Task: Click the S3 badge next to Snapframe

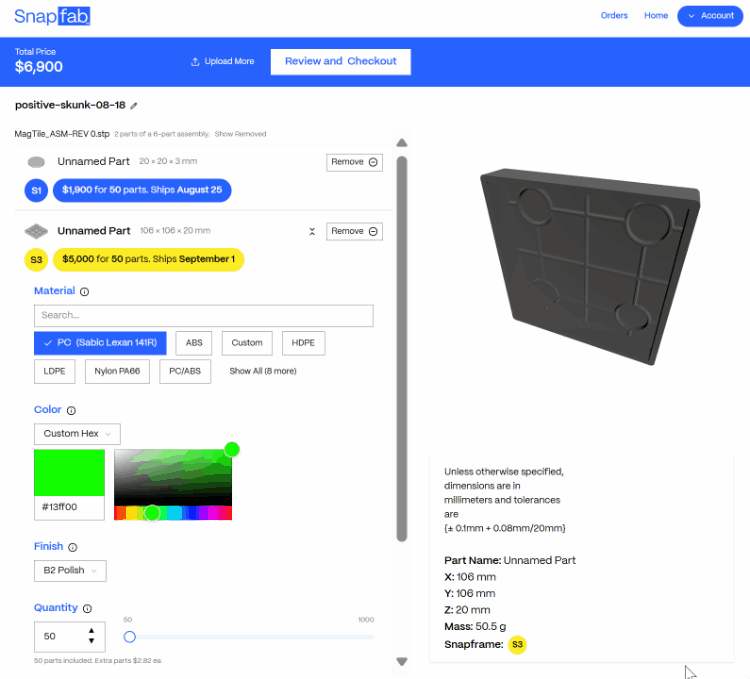Action: click(x=517, y=645)
